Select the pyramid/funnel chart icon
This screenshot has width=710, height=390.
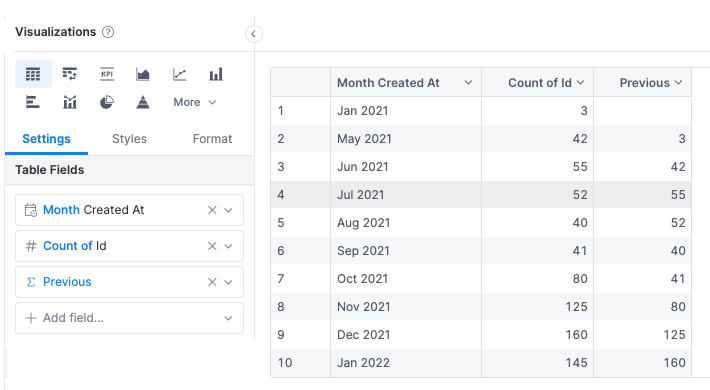(143, 102)
